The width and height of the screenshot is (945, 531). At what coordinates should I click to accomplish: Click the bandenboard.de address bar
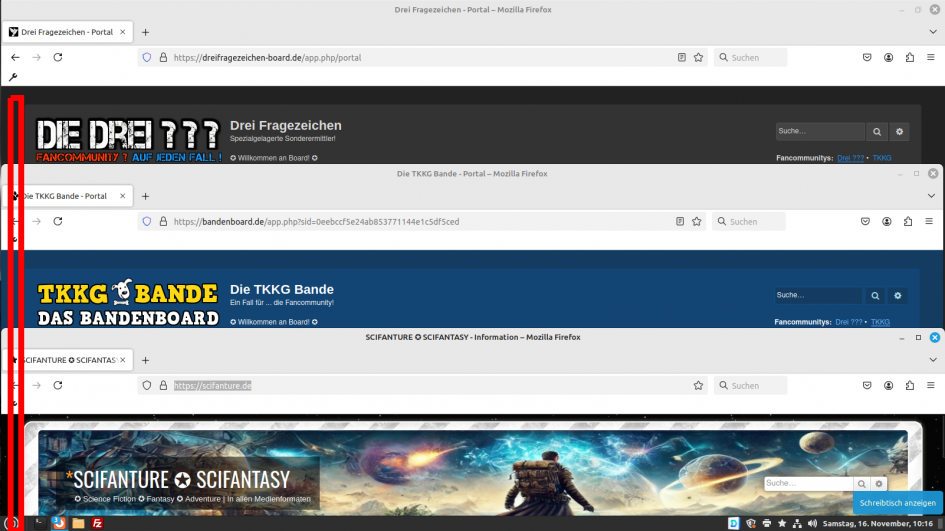point(422,222)
